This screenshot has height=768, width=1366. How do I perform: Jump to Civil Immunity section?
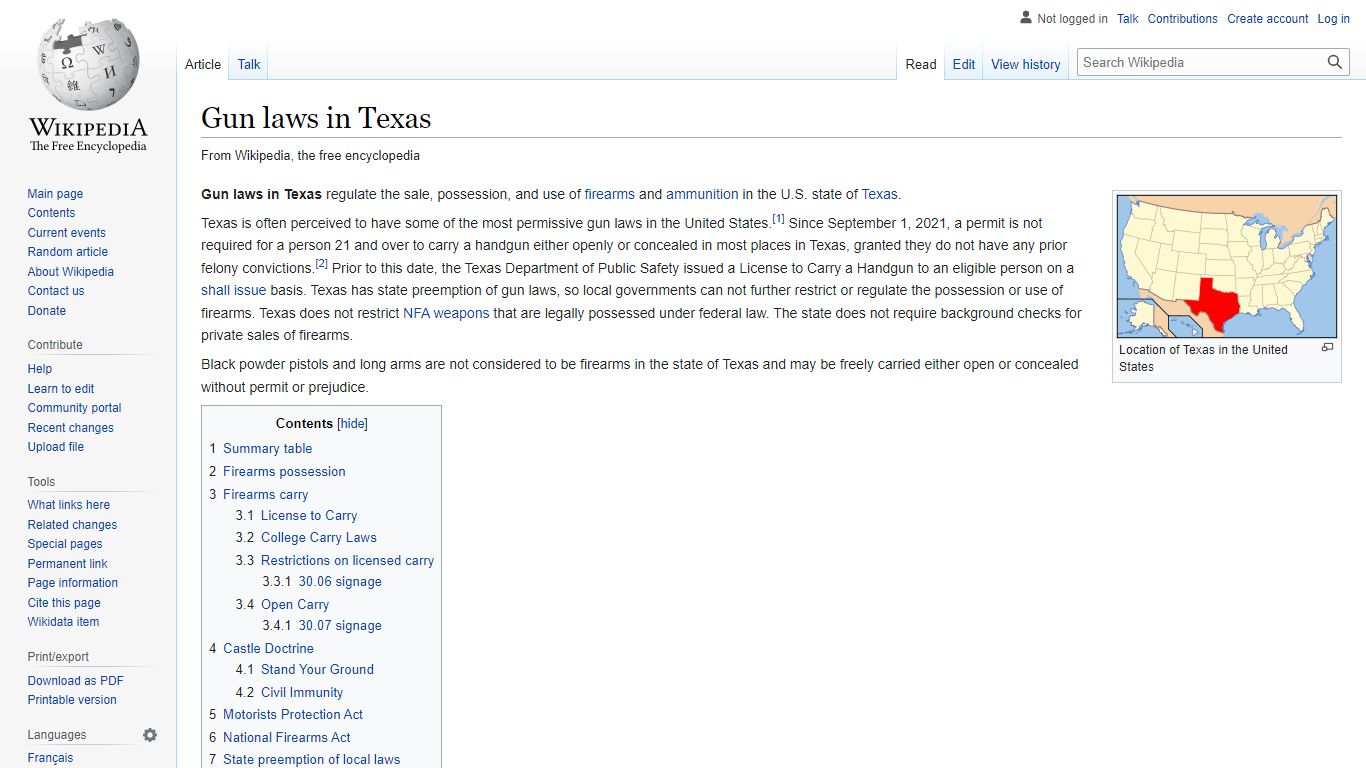pyautogui.click(x=302, y=693)
